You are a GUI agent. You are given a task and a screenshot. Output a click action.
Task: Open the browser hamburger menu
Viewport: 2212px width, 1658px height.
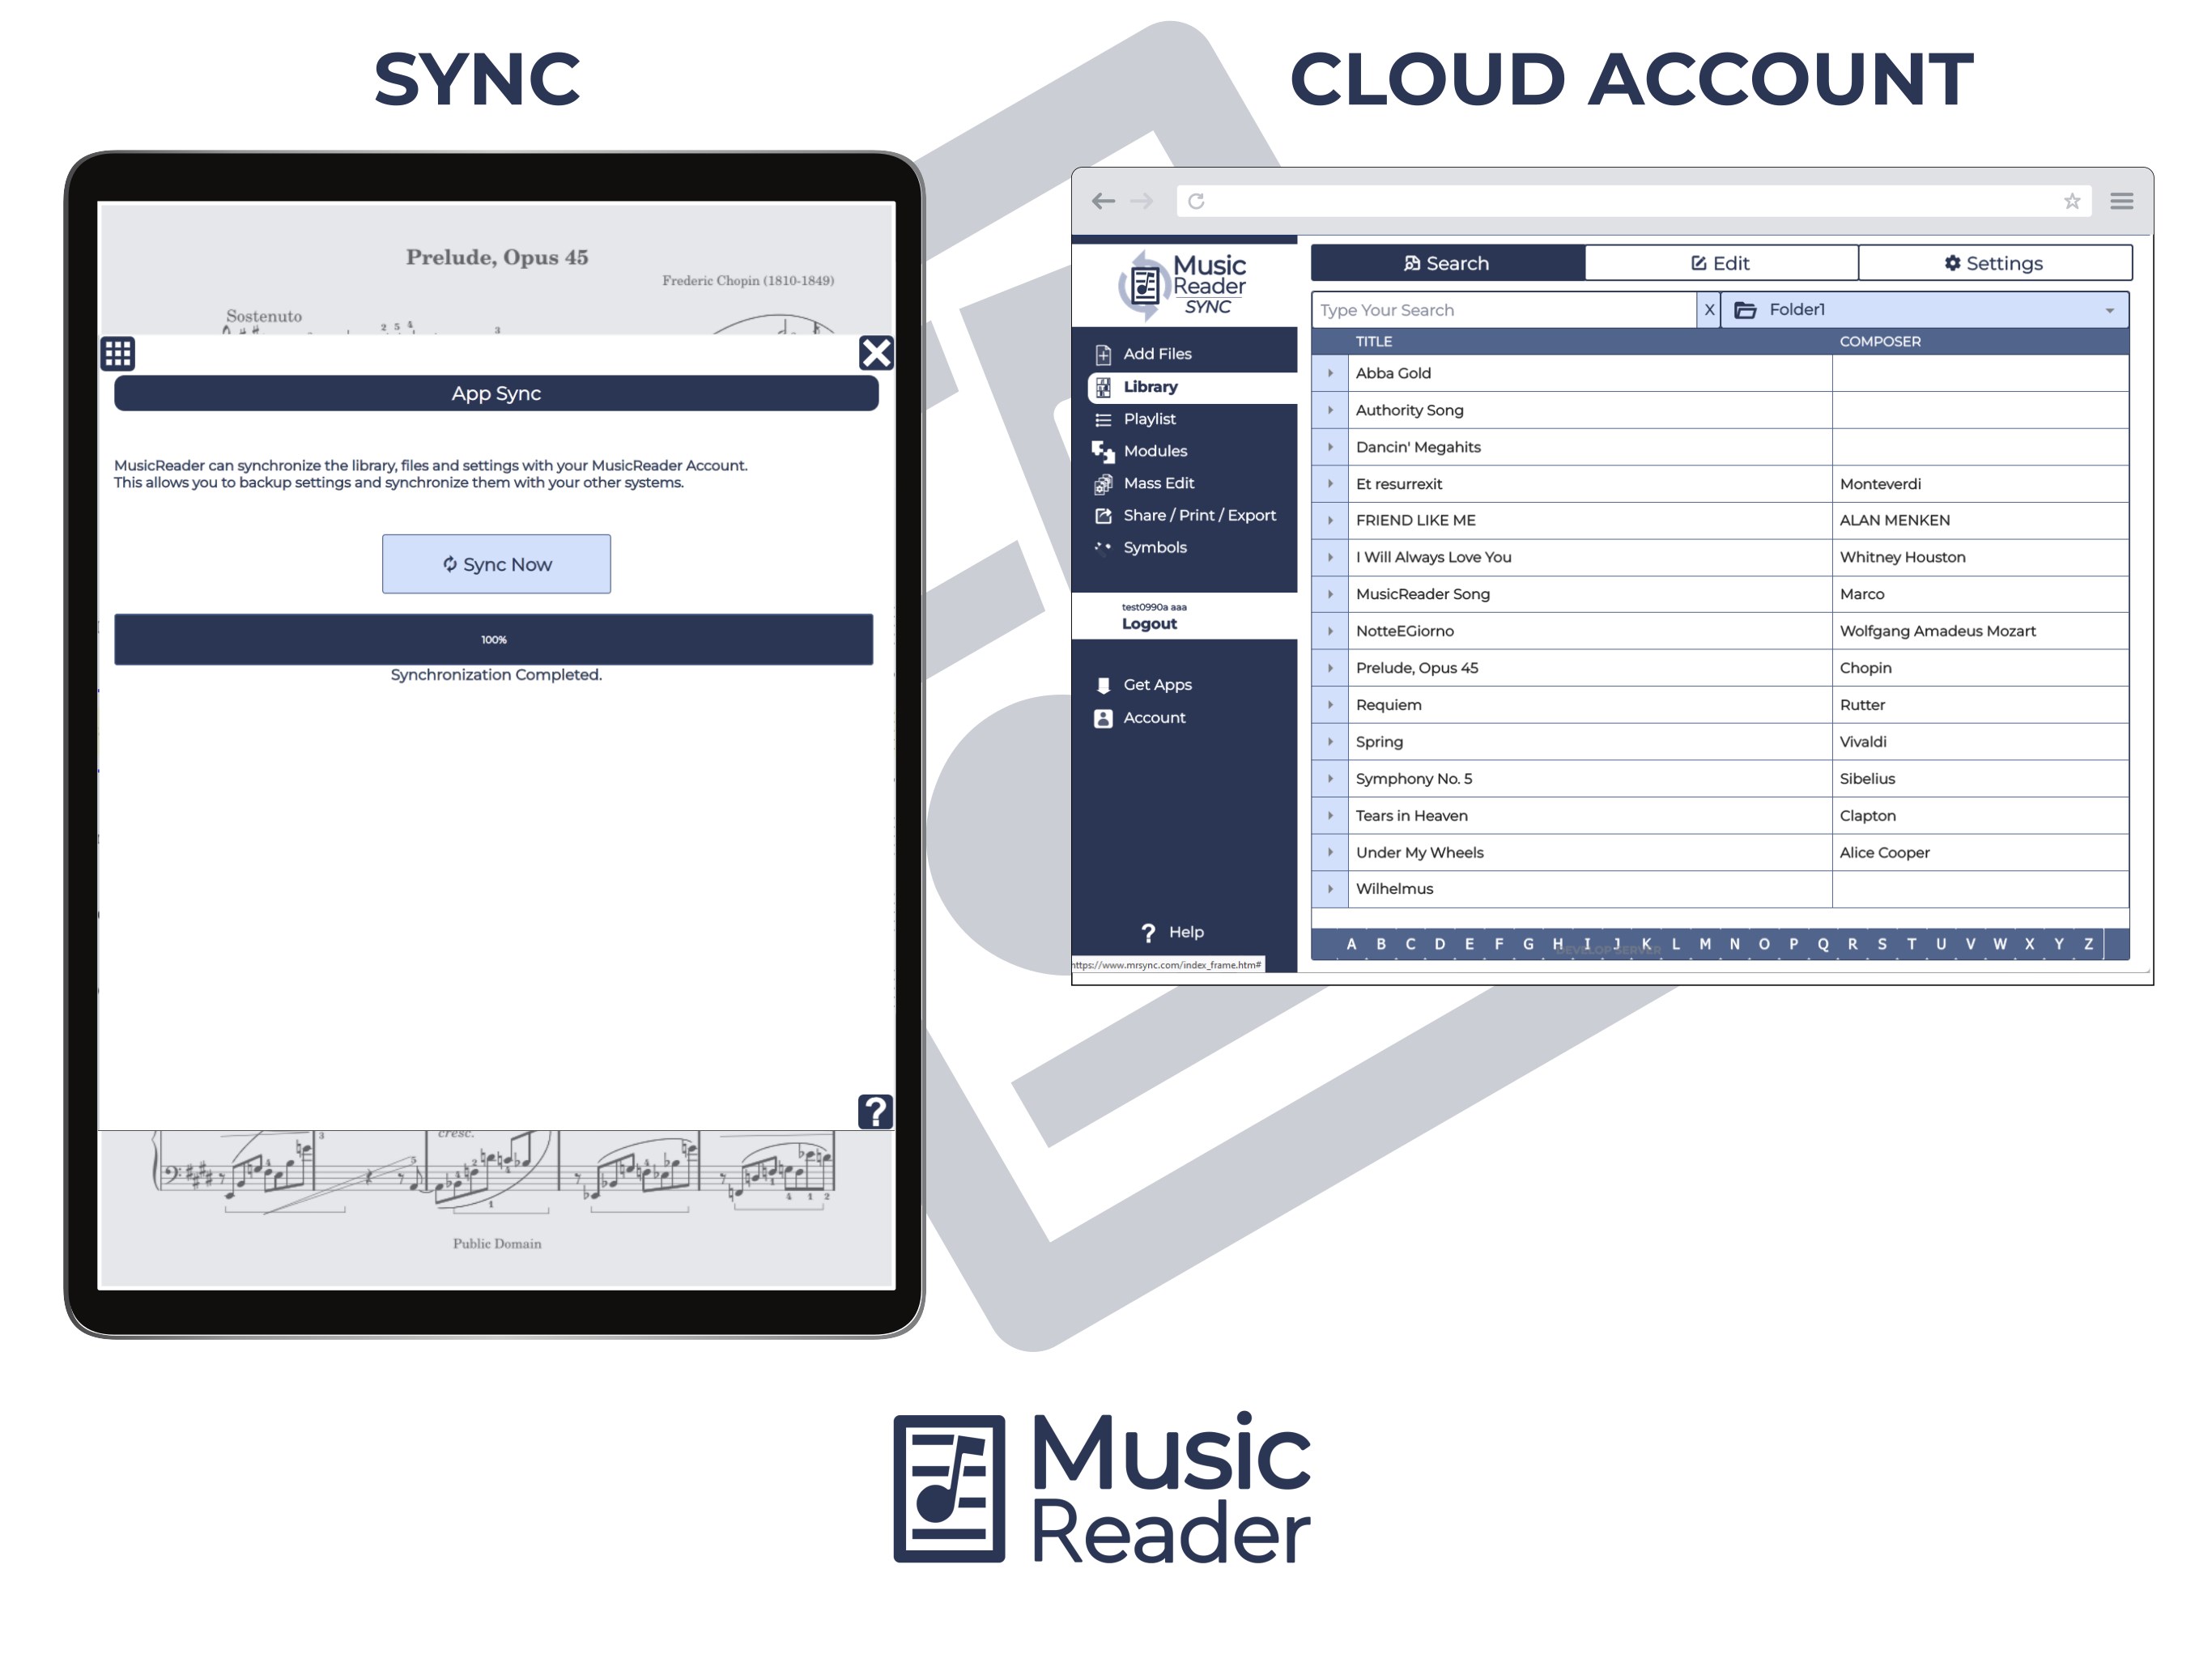[2121, 201]
